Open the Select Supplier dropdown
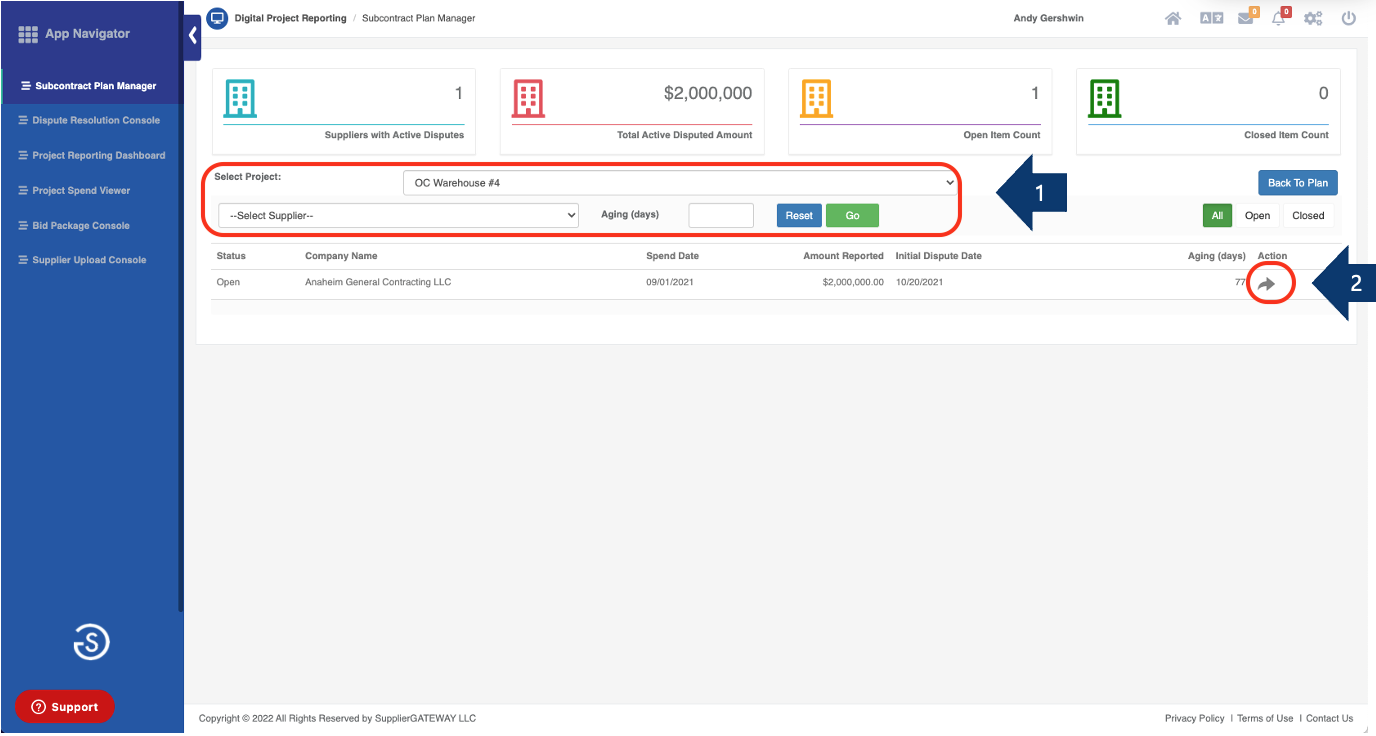Image resolution: width=1376 pixels, height=736 pixels. pyautogui.click(x=398, y=215)
